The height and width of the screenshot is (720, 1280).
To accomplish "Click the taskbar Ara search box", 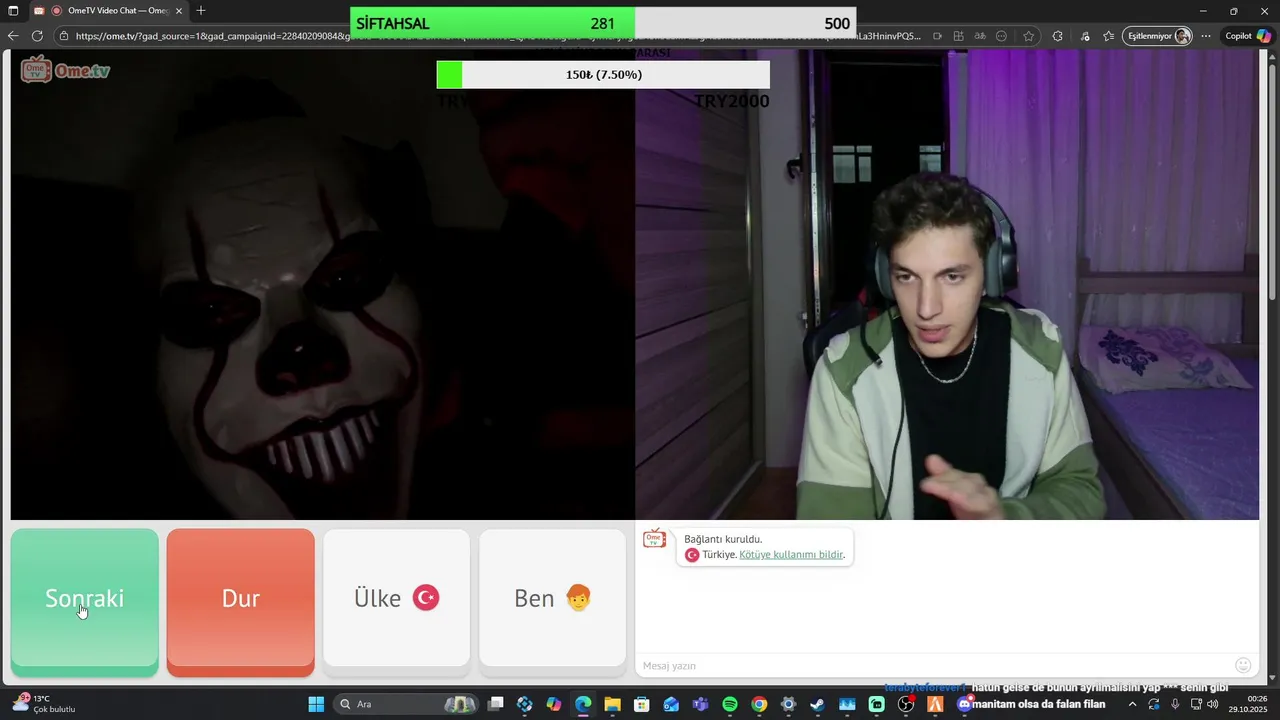I will point(407,704).
